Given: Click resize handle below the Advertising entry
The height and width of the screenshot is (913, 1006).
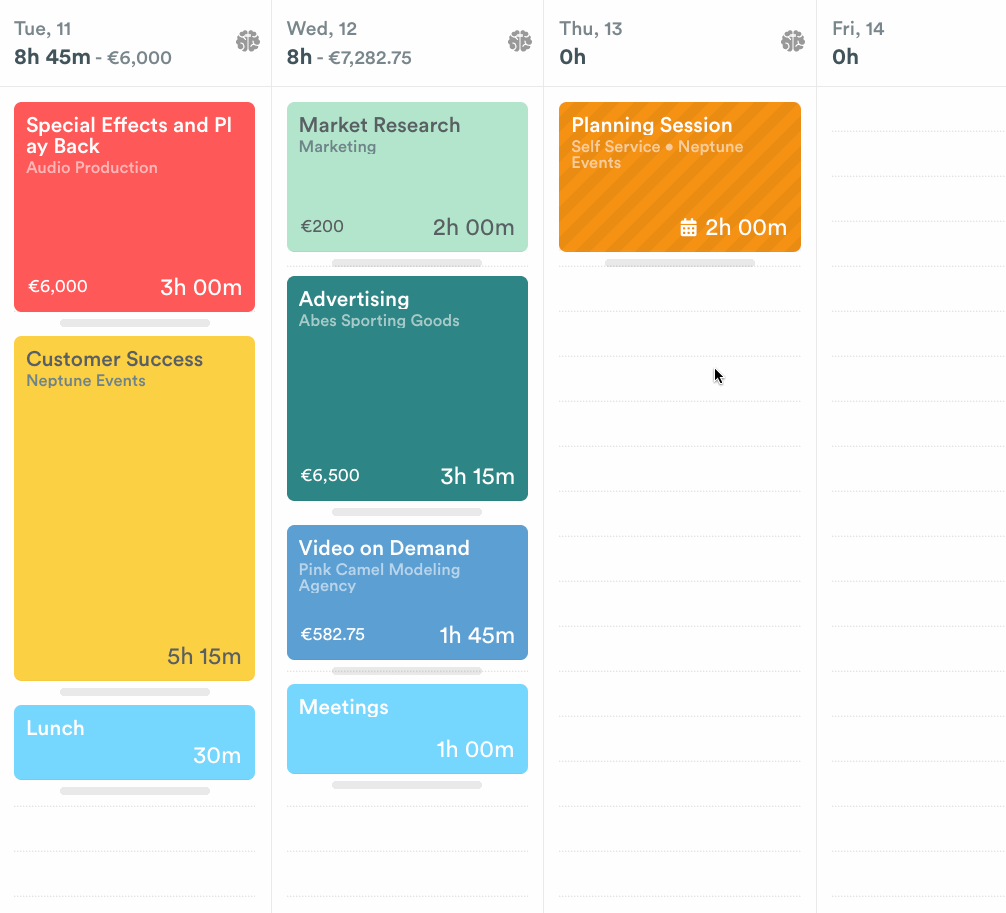Looking at the screenshot, I should 407,512.
